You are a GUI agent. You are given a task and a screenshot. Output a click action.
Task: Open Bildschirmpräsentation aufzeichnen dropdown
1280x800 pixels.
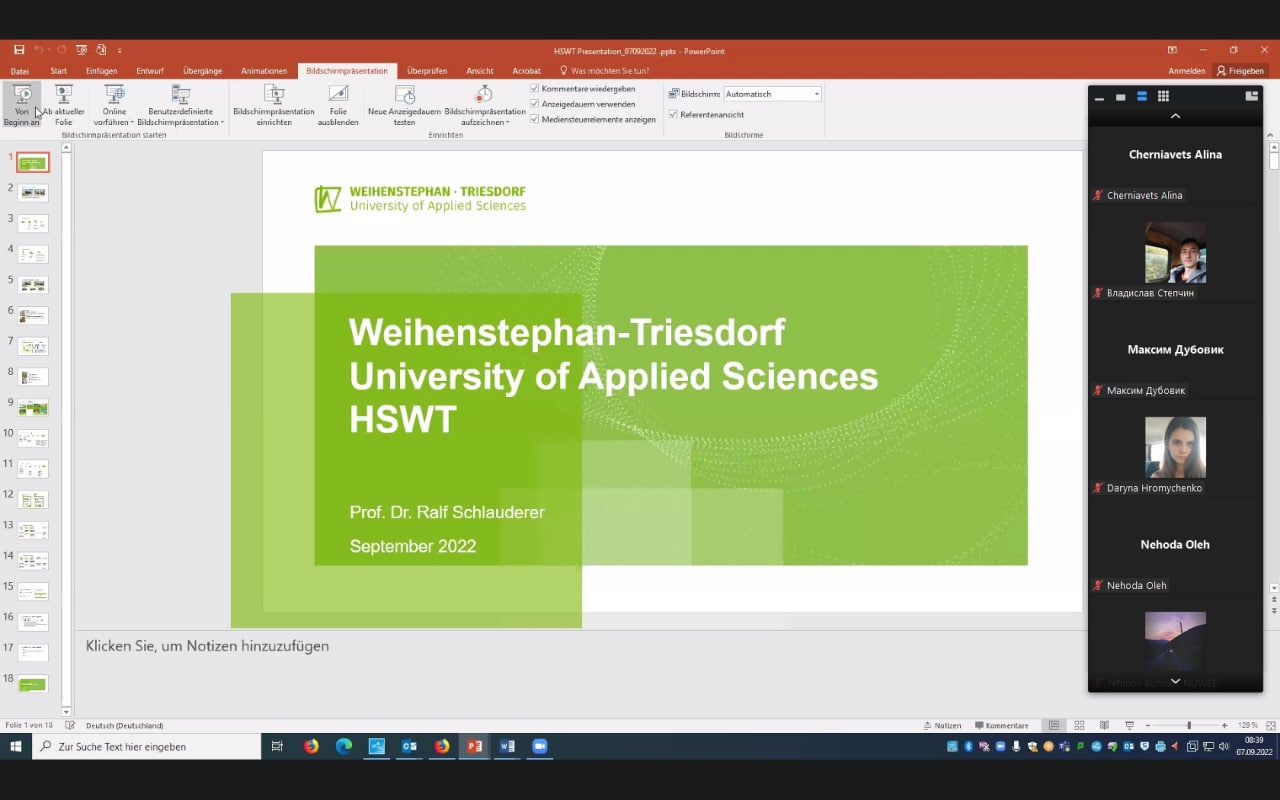(x=485, y=105)
